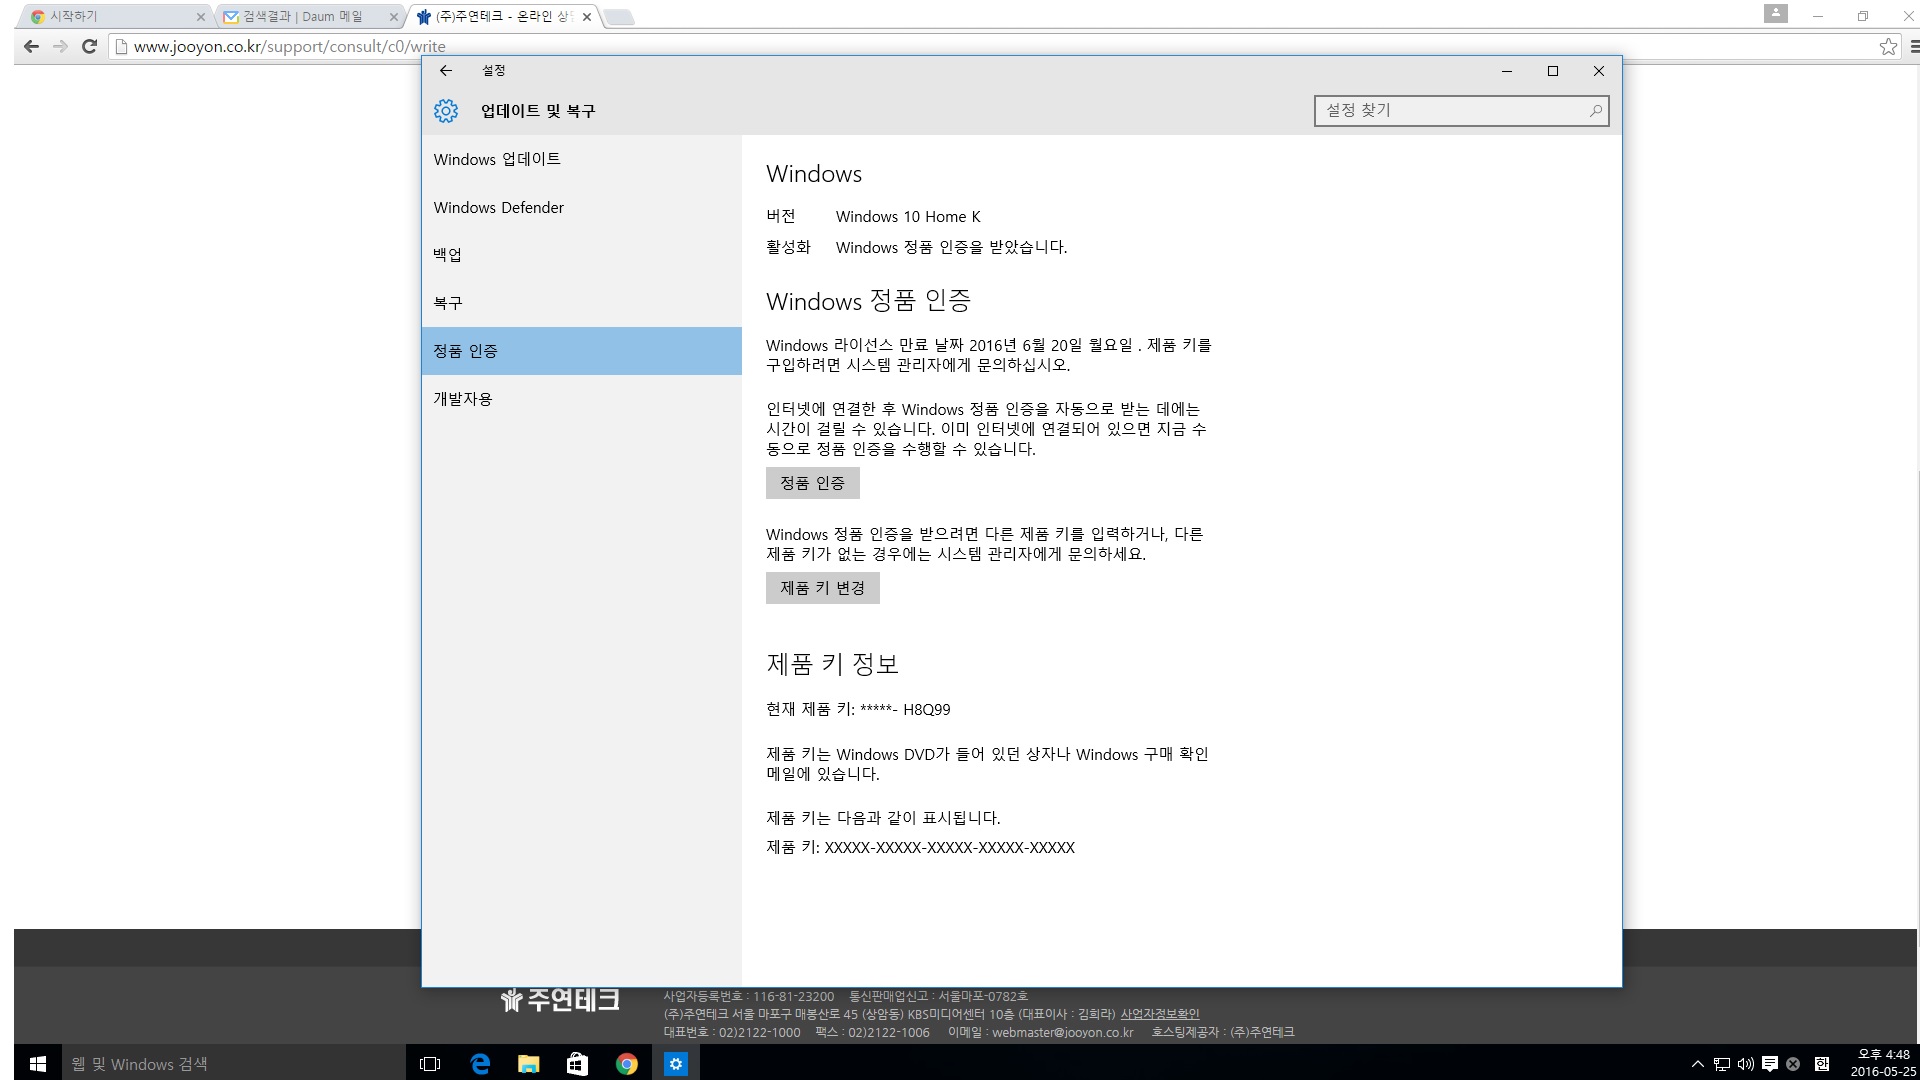Maximize the Settings window
This screenshot has width=1920, height=1080.
[x=1553, y=71]
